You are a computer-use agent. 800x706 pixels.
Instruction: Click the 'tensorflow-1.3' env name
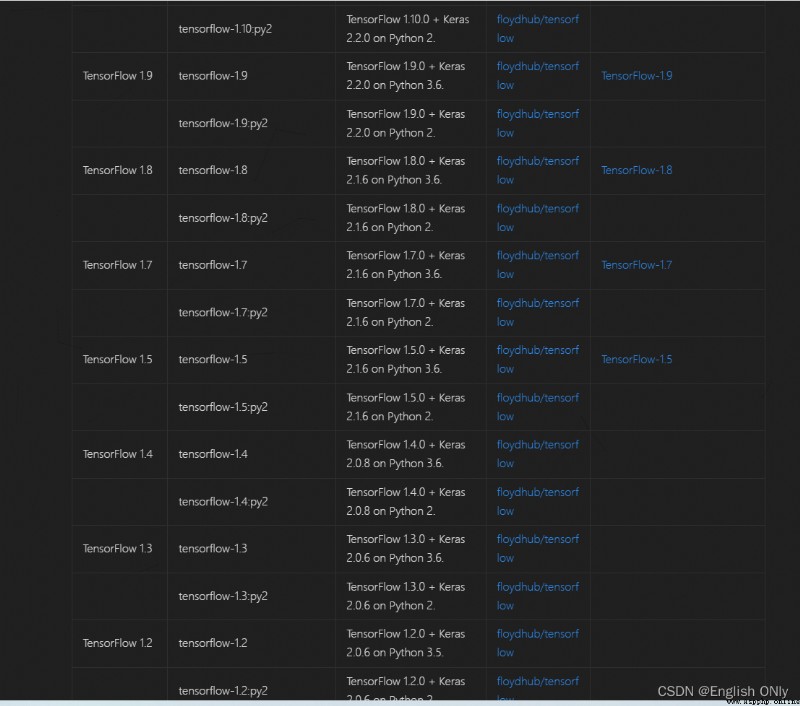[213, 549]
